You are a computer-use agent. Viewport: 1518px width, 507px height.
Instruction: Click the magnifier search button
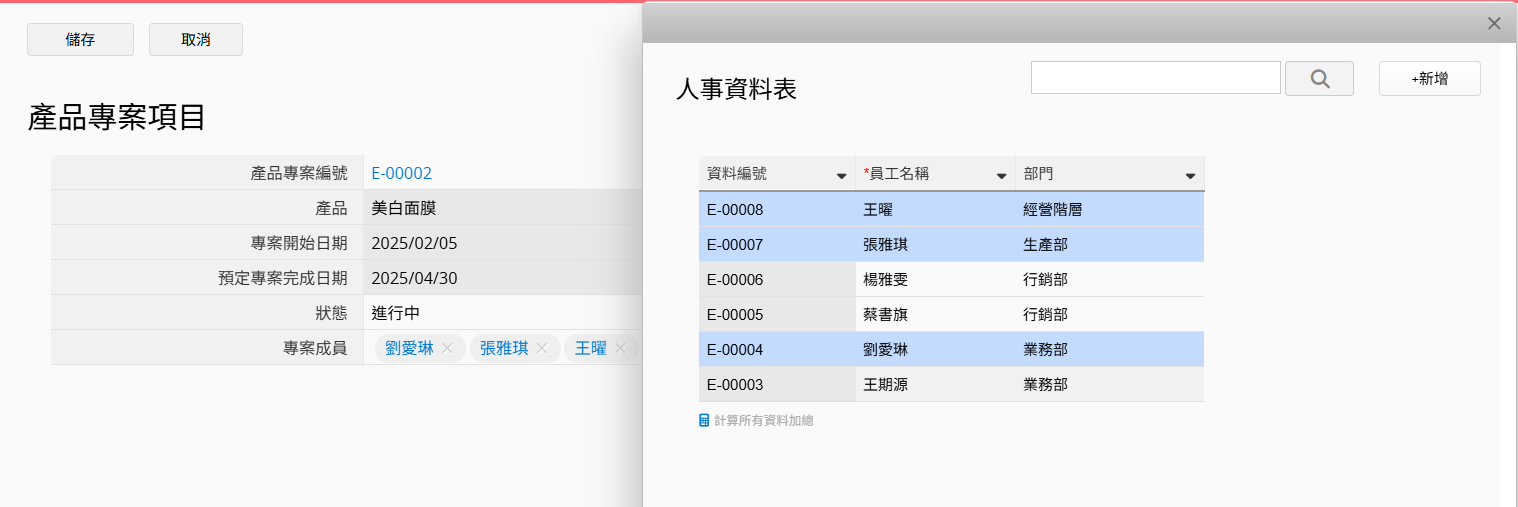pyautogui.click(x=1318, y=78)
